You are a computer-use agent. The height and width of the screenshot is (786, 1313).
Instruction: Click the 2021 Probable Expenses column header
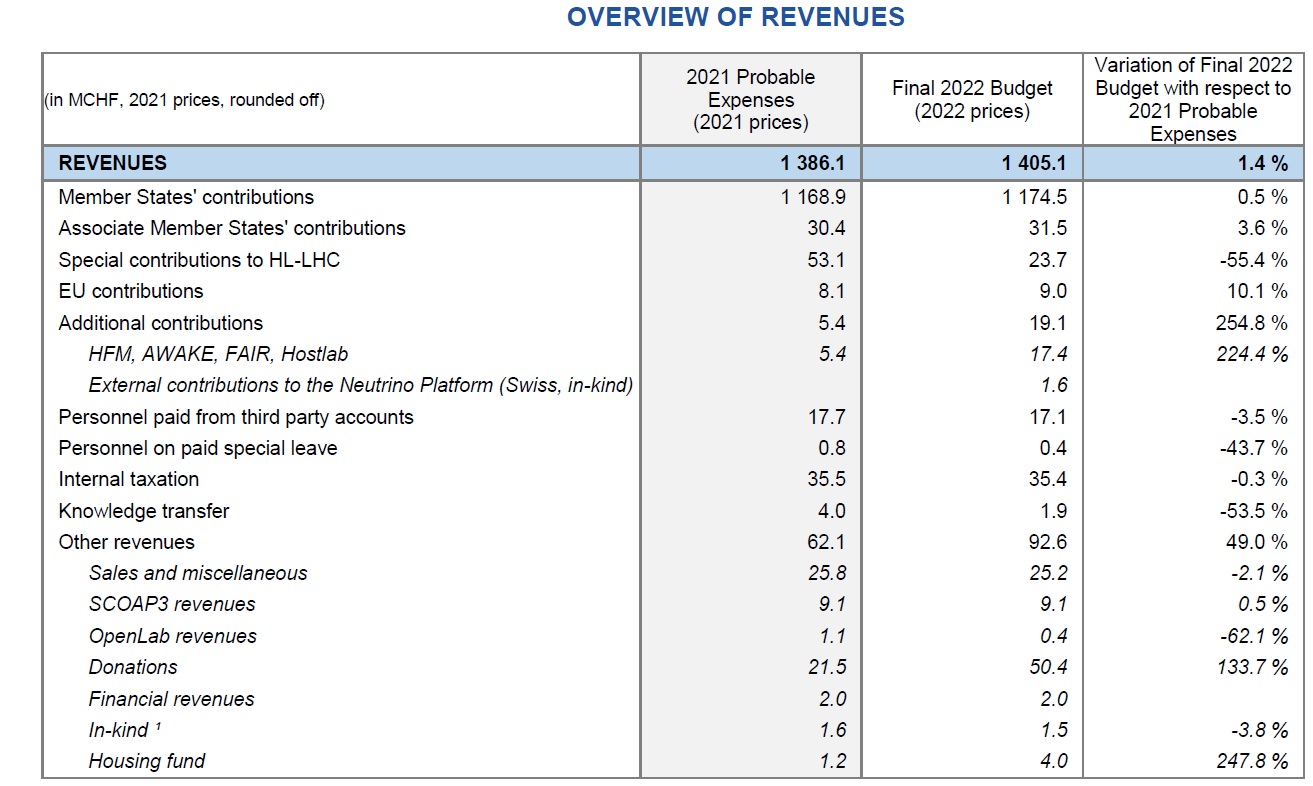click(750, 100)
